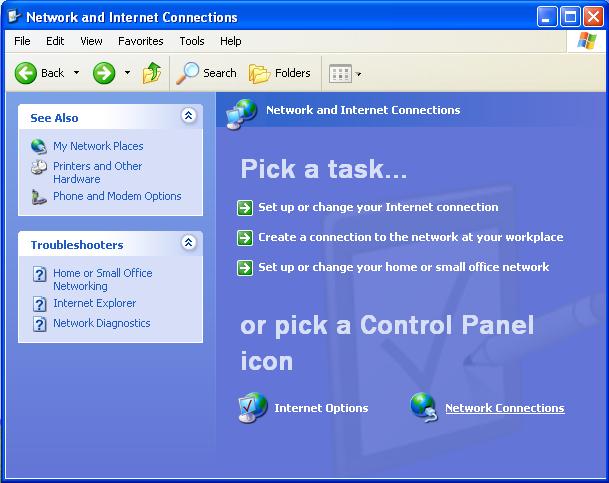Open the Help menu
The image size is (609, 483).
231,41
